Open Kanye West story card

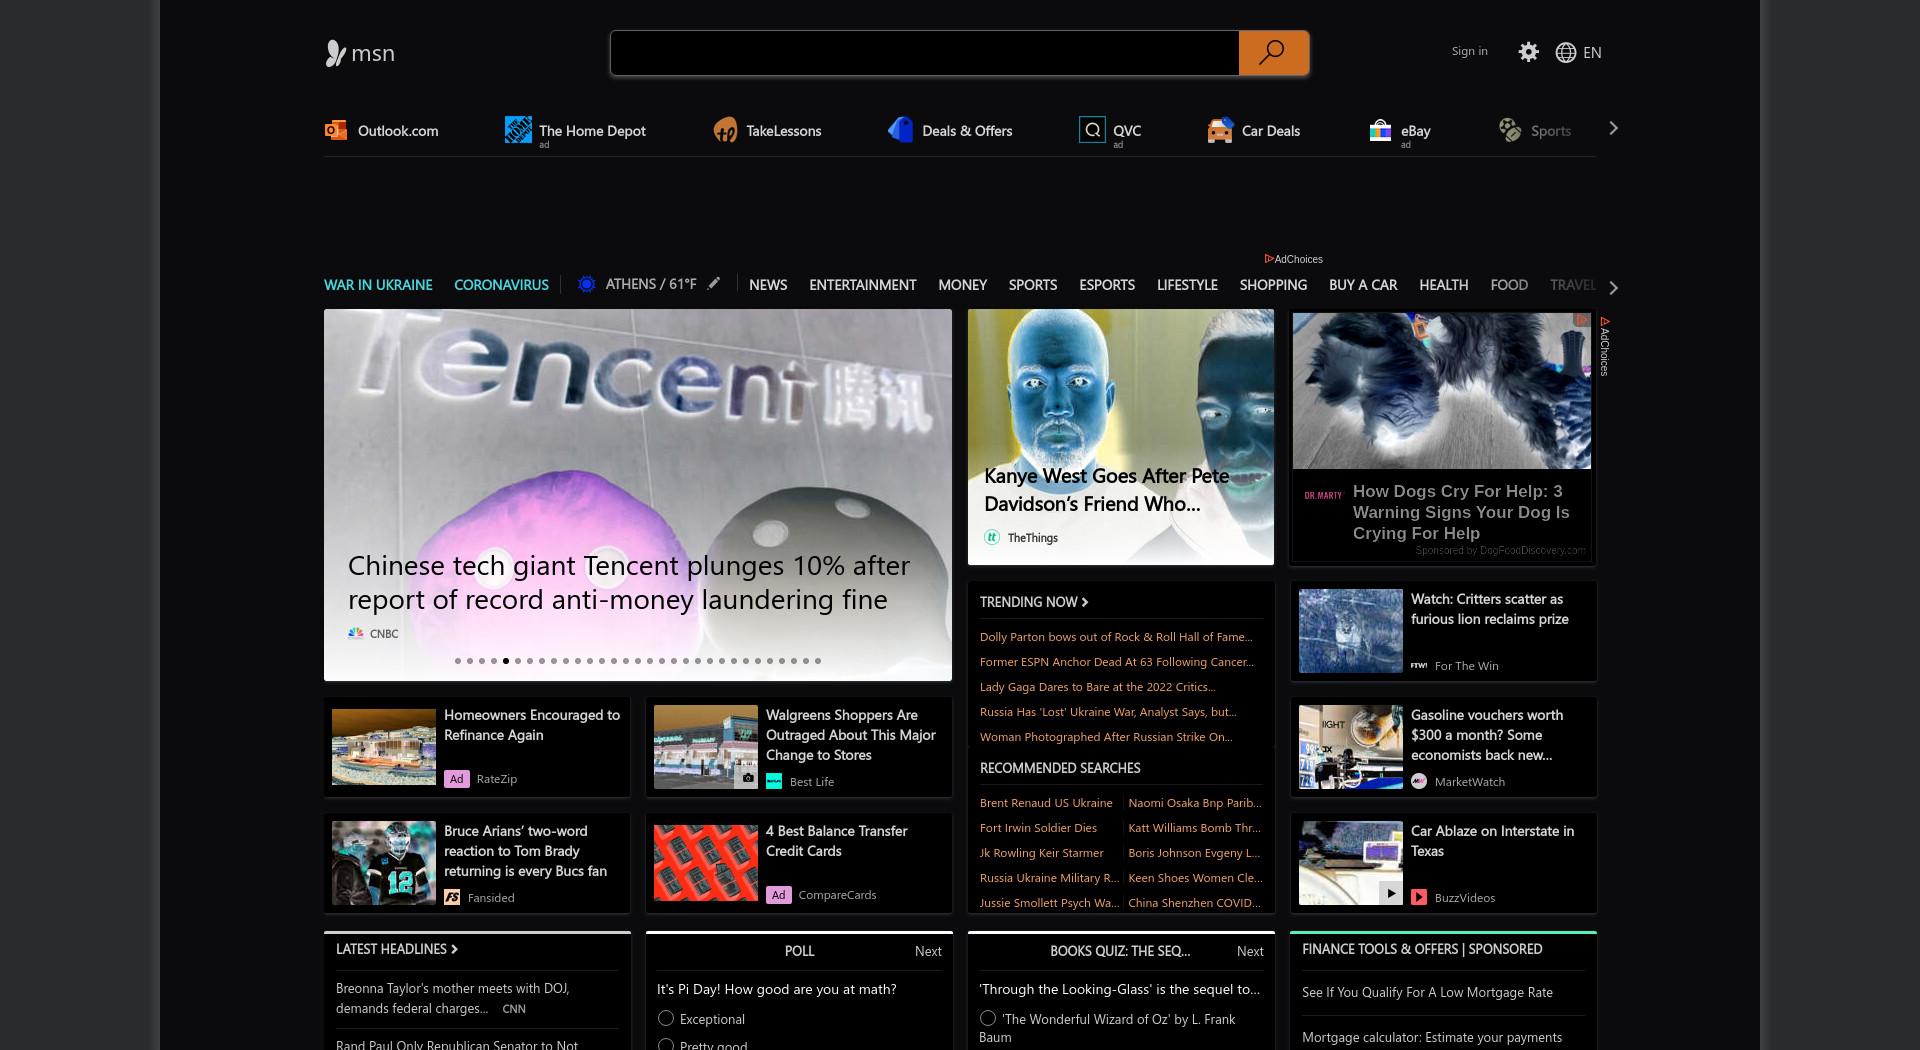pyautogui.click(x=1121, y=437)
